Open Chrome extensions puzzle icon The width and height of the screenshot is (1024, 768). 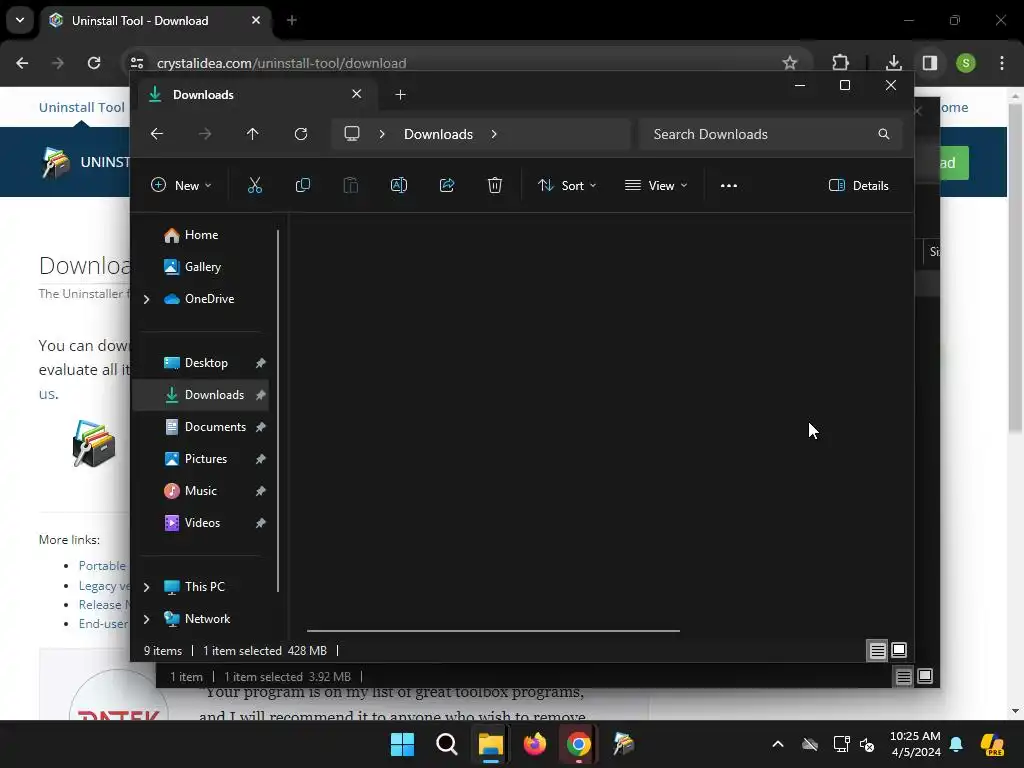point(840,63)
